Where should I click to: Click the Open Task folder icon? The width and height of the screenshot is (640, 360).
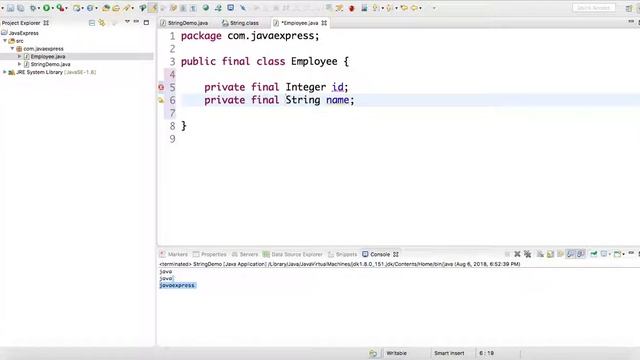coord(116,8)
